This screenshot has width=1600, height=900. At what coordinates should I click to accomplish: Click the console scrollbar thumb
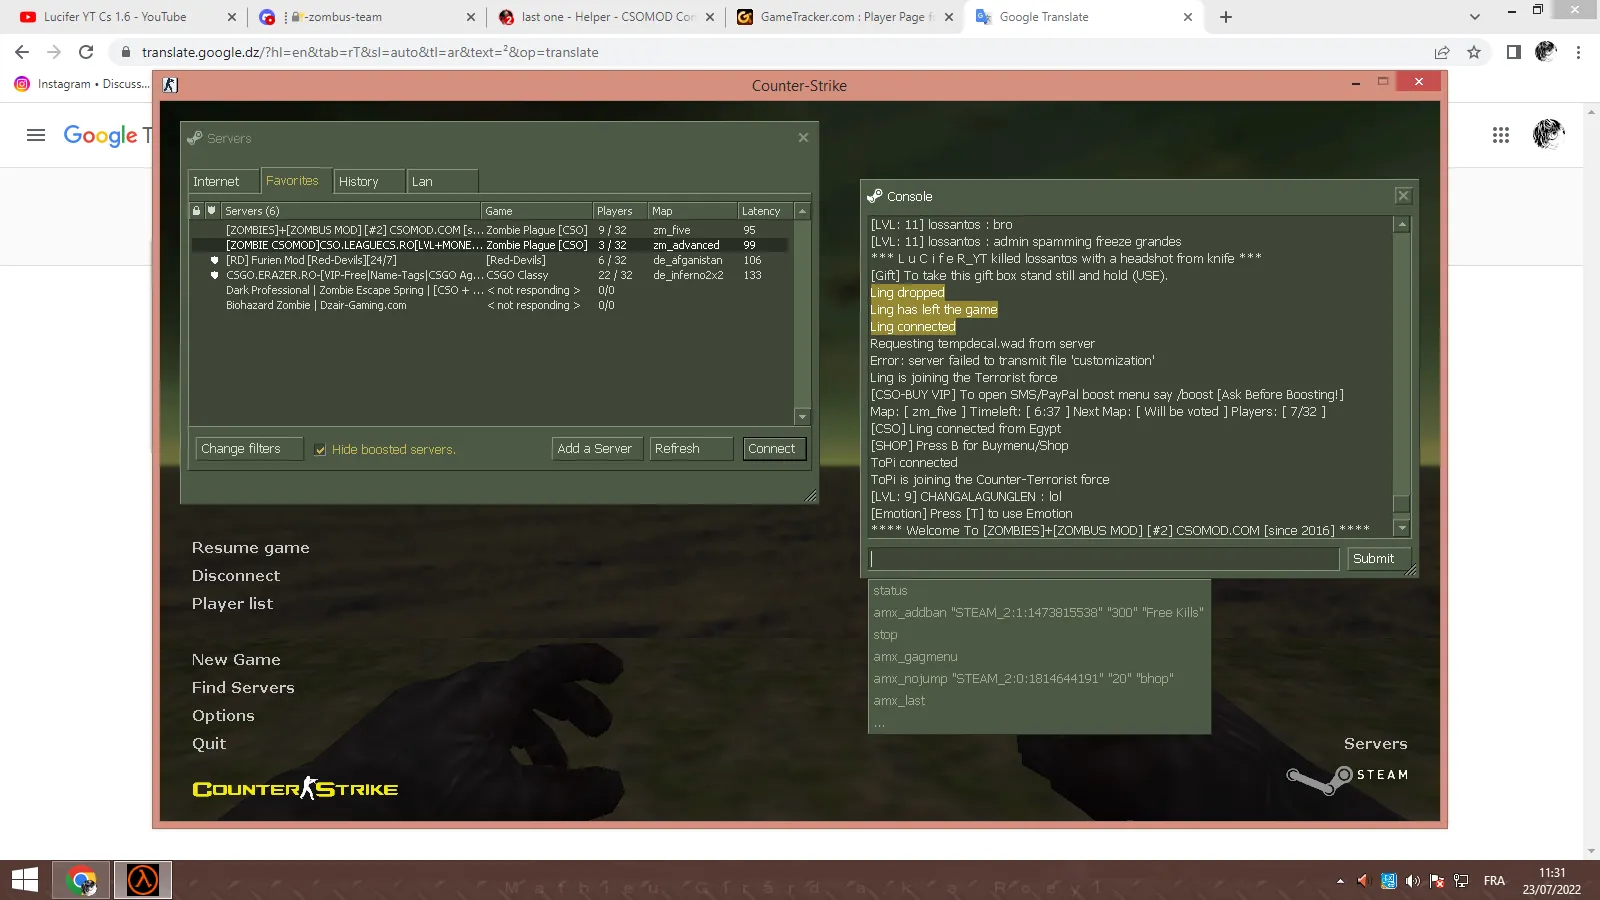pyautogui.click(x=1402, y=505)
